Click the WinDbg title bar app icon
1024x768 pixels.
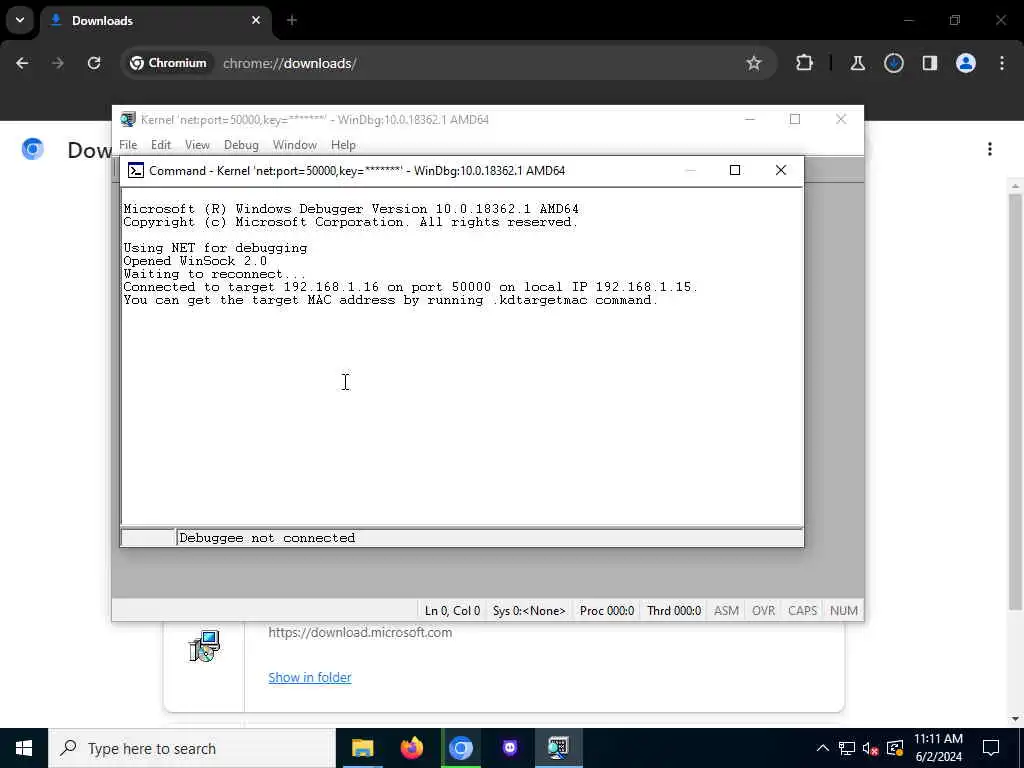(x=128, y=120)
